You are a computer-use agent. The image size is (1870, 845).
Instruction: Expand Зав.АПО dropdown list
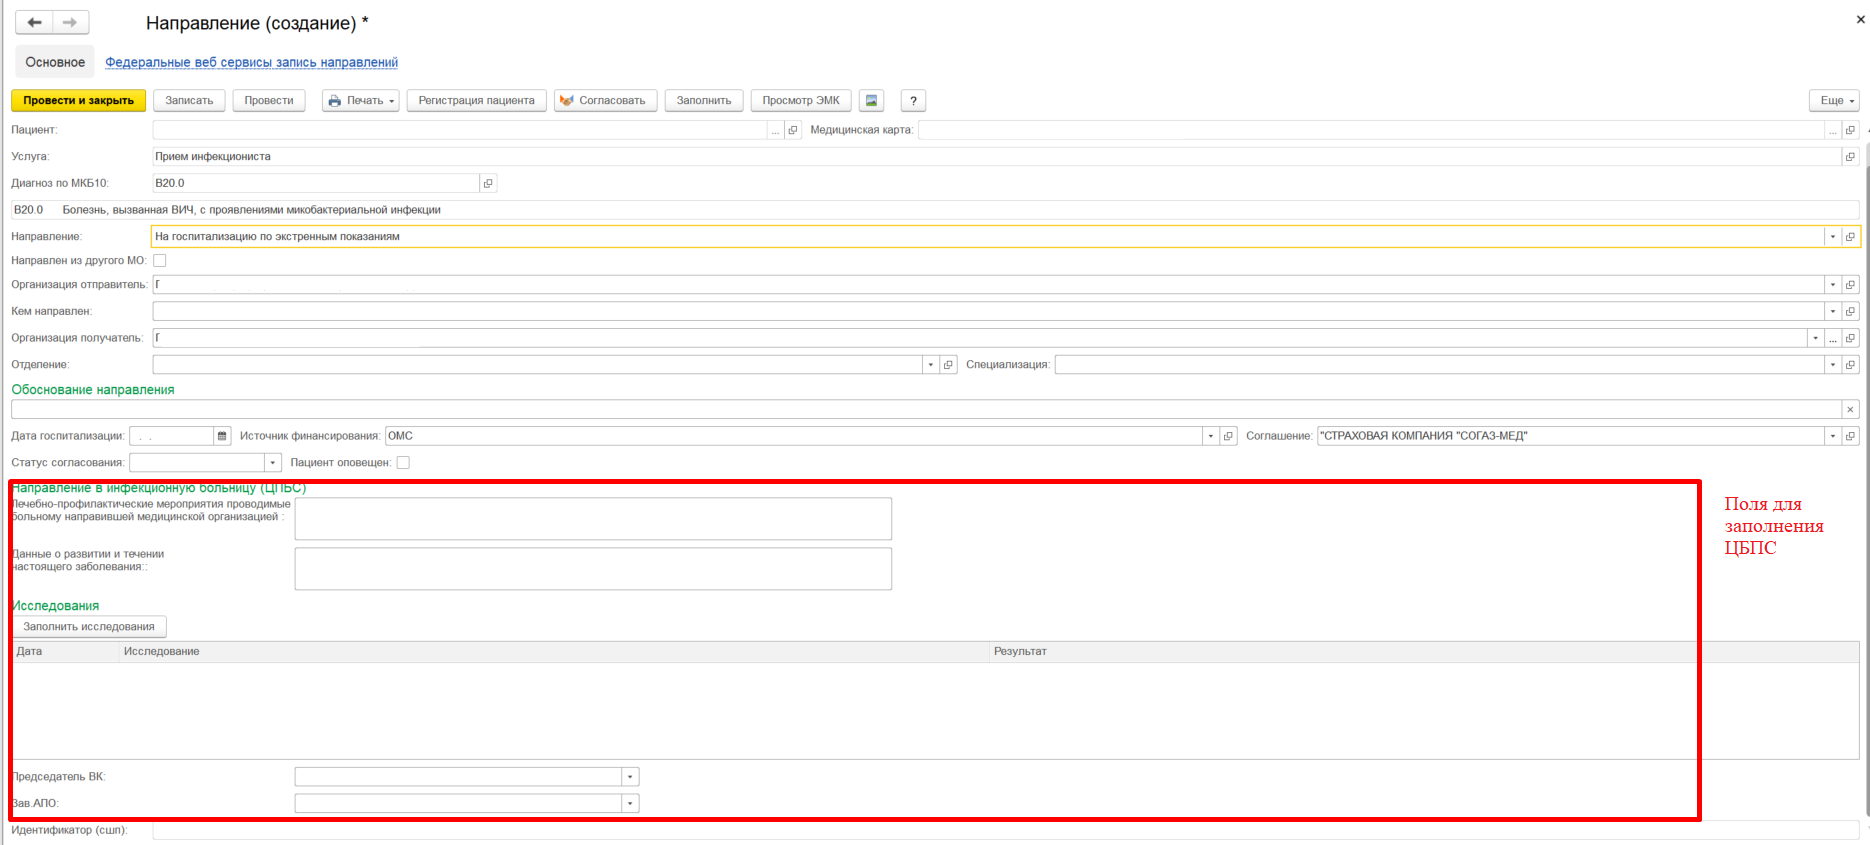click(x=630, y=804)
